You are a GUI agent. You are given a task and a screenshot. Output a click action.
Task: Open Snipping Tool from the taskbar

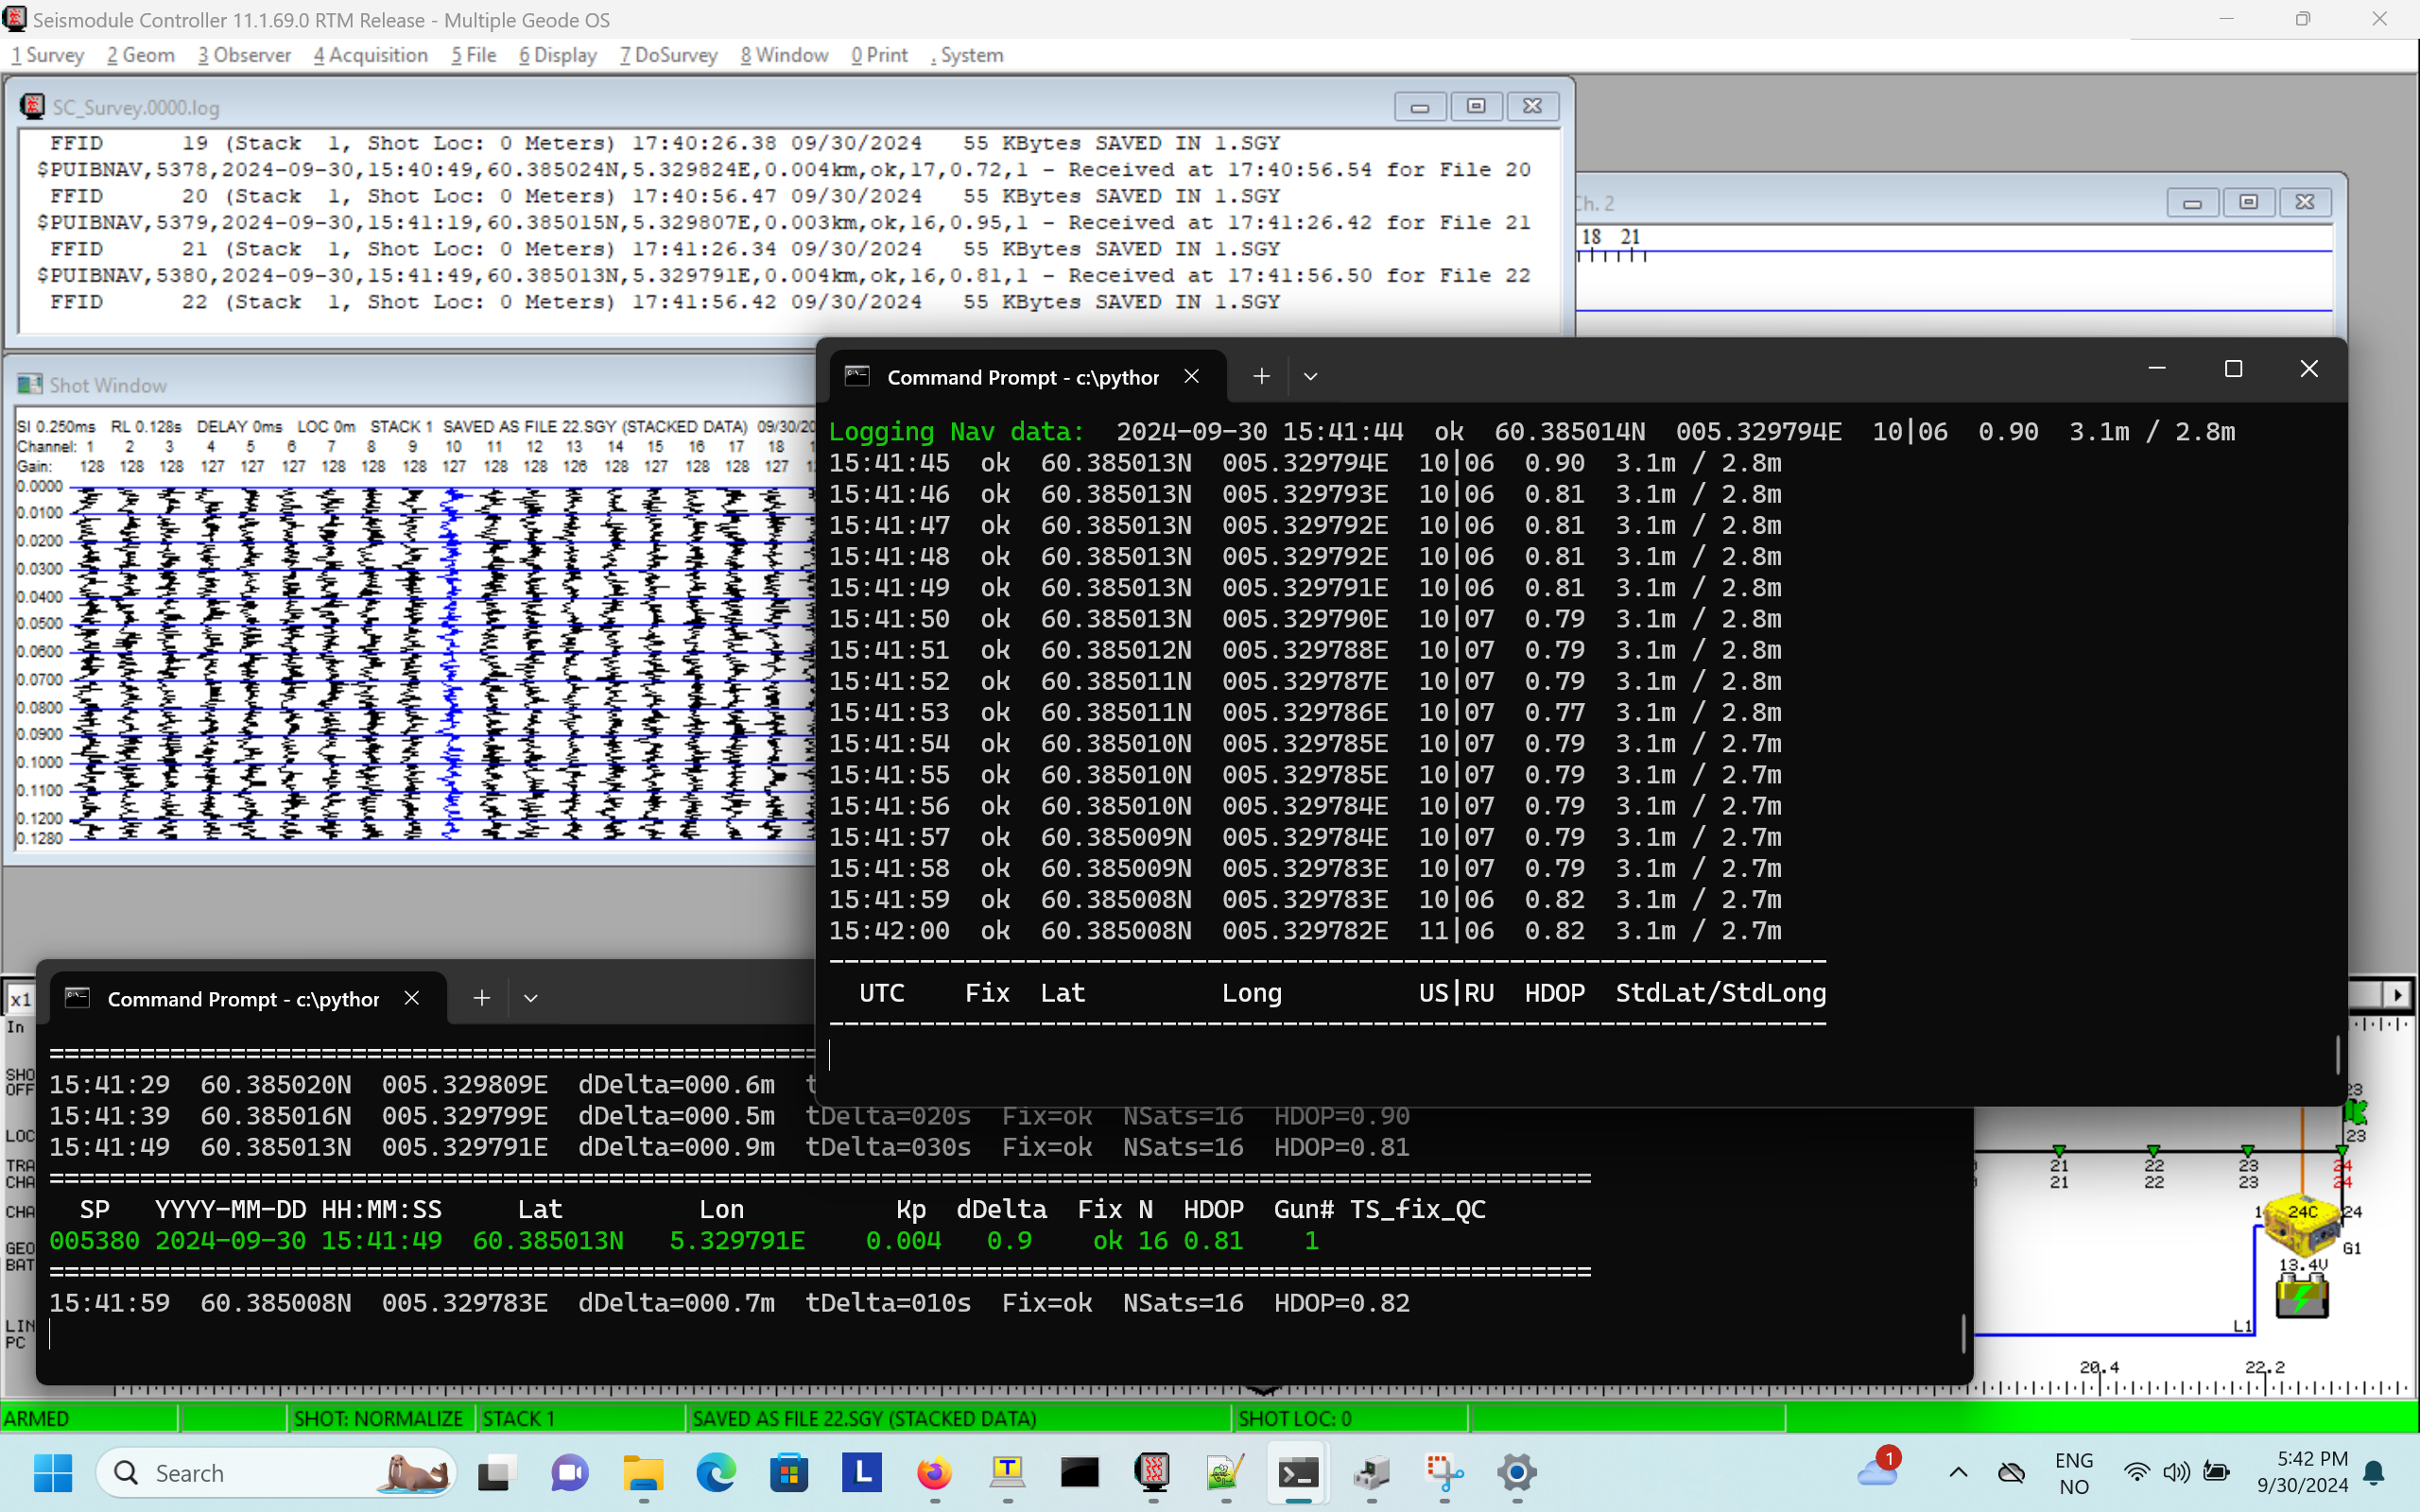tap(1443, 1472)
